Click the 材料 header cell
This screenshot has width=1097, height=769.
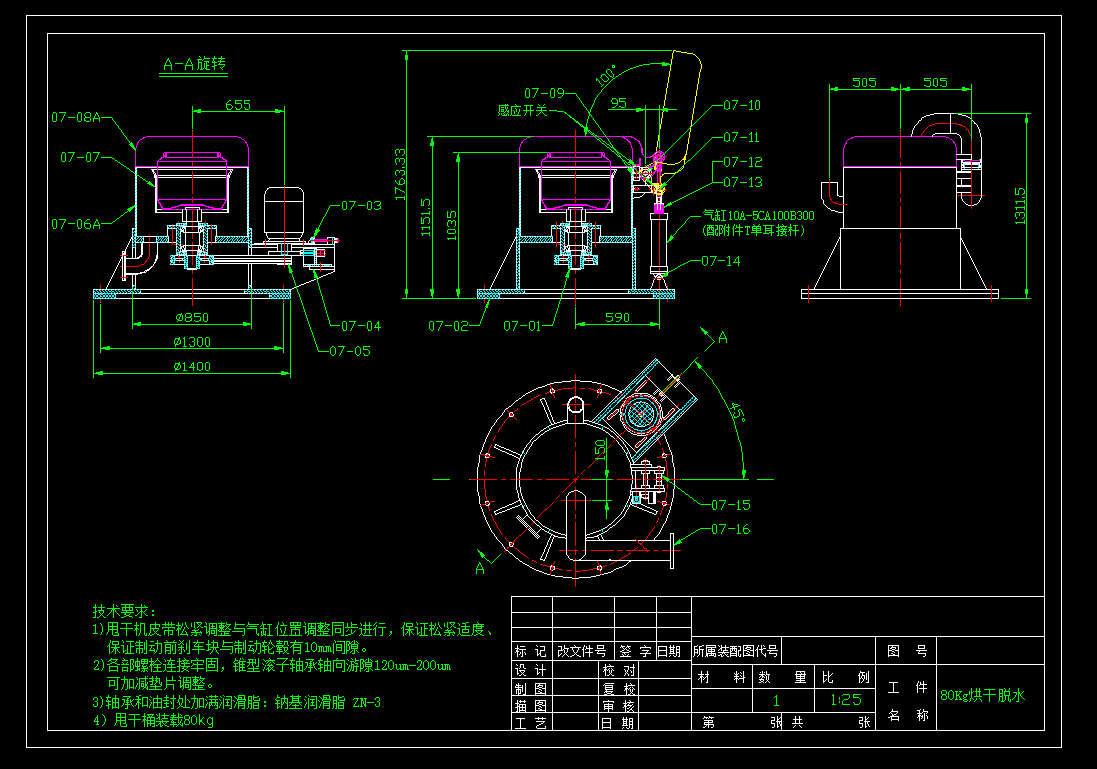(x=721, y=677)
